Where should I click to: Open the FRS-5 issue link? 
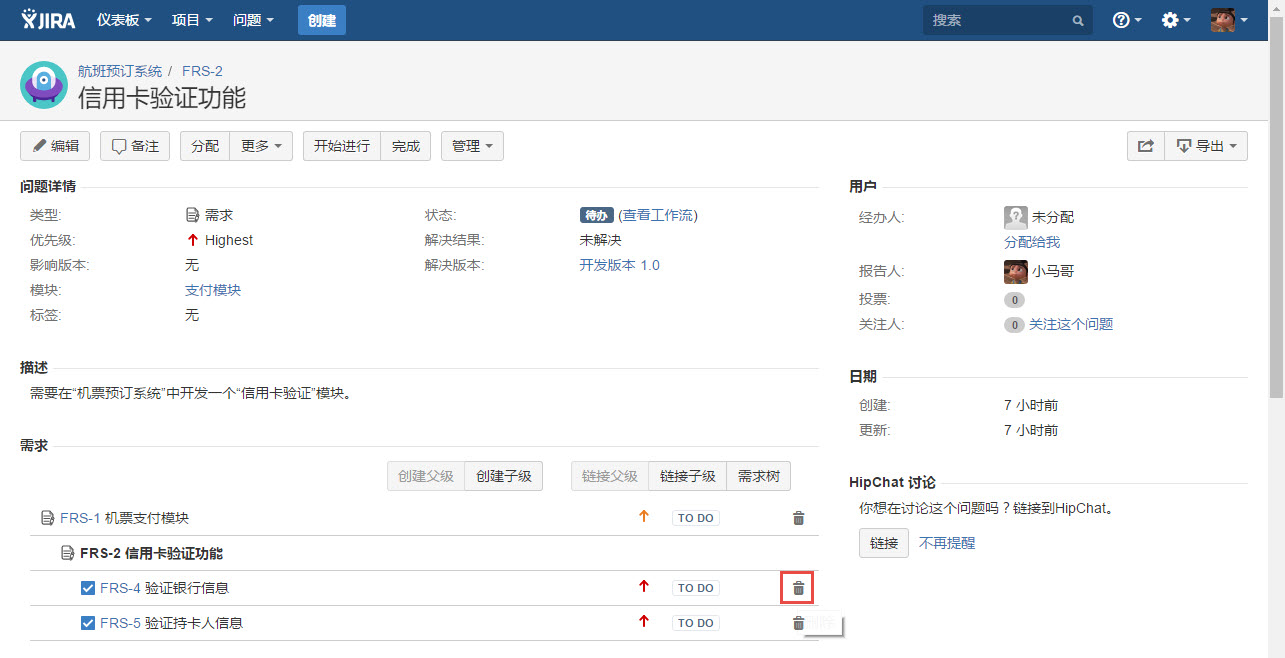coord(120,623)
